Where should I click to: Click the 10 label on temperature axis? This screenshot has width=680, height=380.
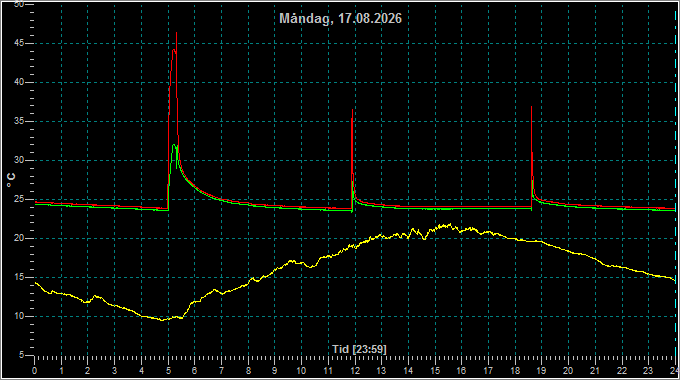tap(18, 316)
